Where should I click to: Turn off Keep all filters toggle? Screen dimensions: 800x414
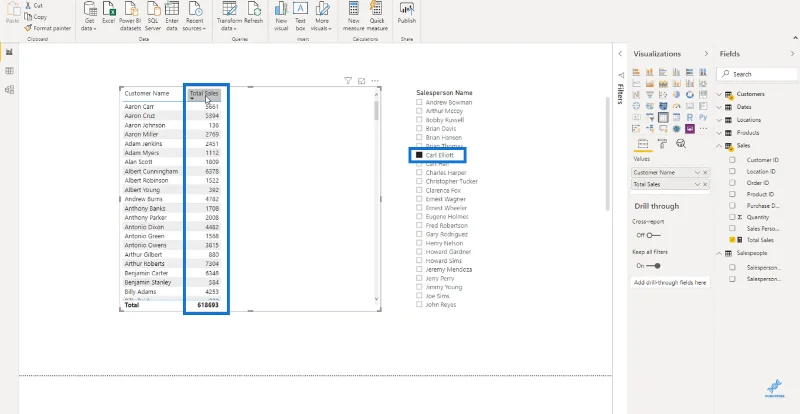653,265
